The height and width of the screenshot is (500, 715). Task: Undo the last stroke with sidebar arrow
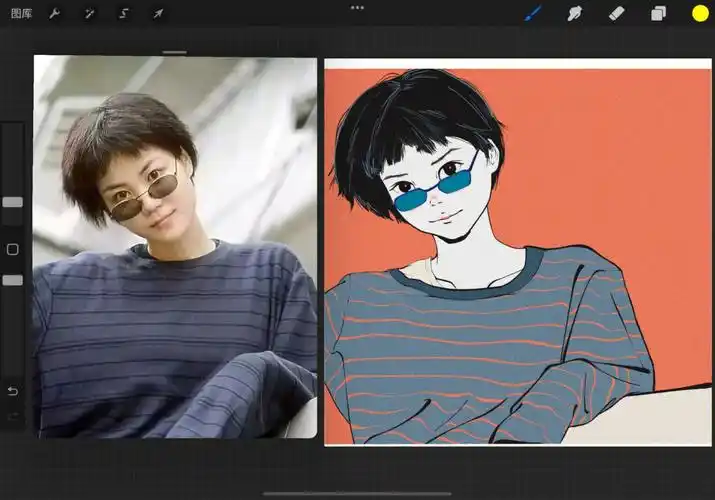13,391
